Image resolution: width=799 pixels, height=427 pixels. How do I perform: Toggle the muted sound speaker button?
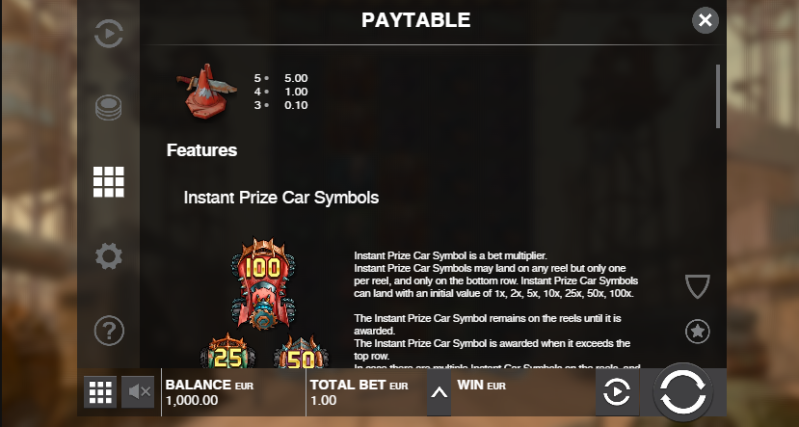tap(138, 392)
